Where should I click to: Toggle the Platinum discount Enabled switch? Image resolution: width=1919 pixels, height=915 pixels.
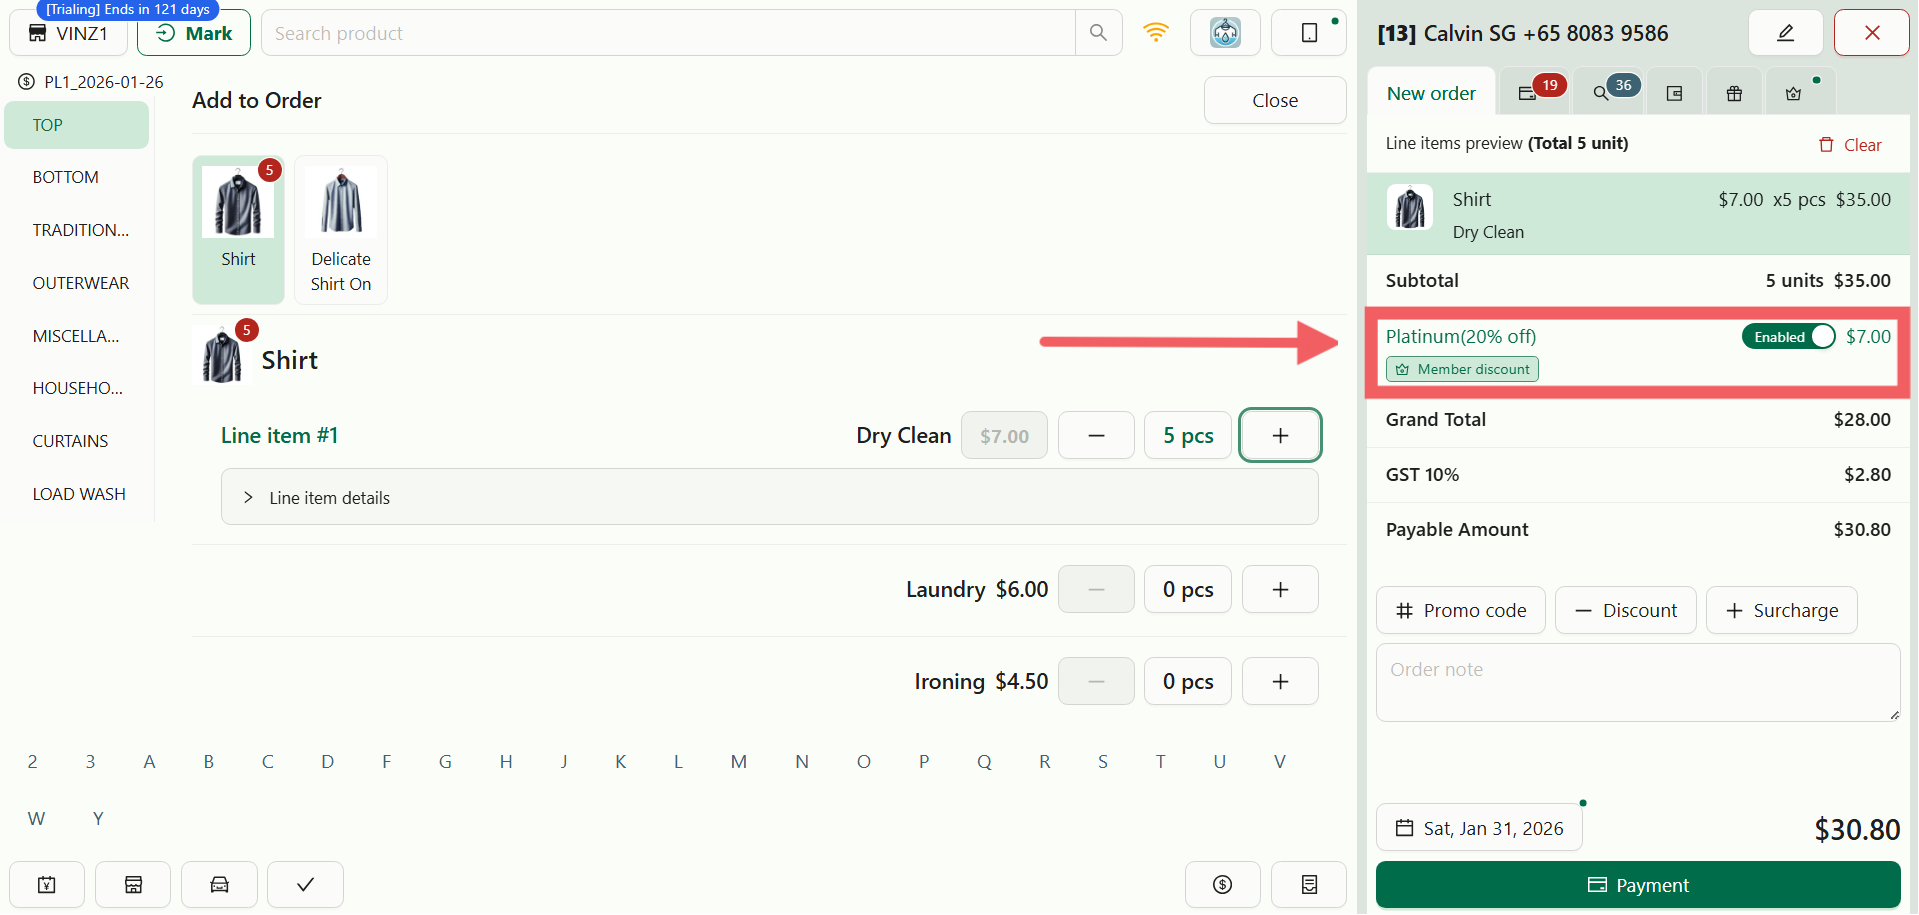point(1789,337)
